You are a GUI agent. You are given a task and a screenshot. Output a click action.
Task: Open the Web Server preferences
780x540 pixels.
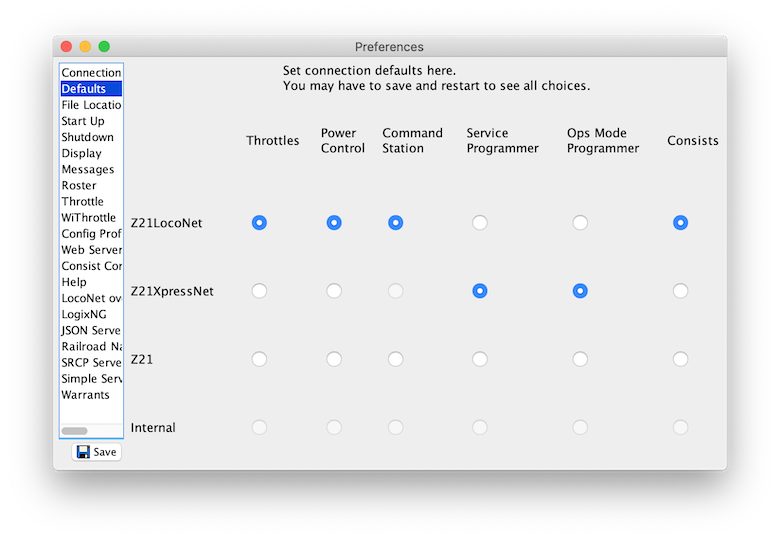pyautogui.click(x=91, y=250)
